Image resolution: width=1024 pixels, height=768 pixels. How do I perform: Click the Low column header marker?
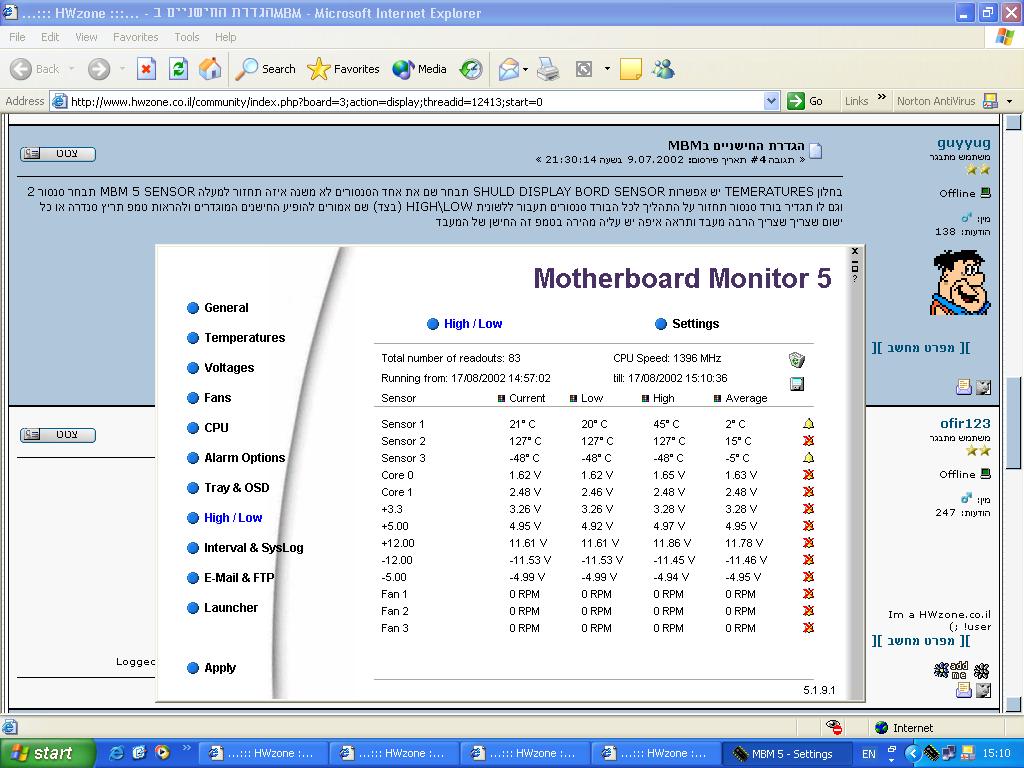tap(573, 398)
